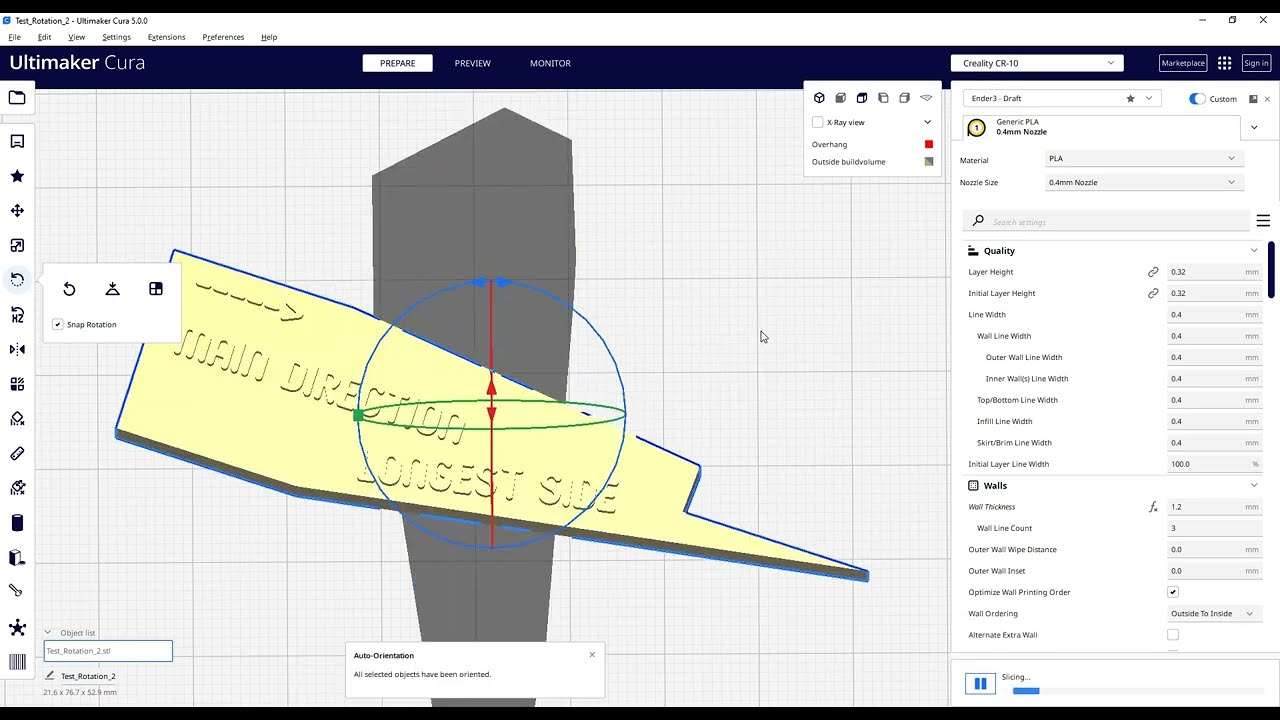Screen dimensions: 1280x720
Task: Switch to top view cube icon
Action: click(861, 98)
